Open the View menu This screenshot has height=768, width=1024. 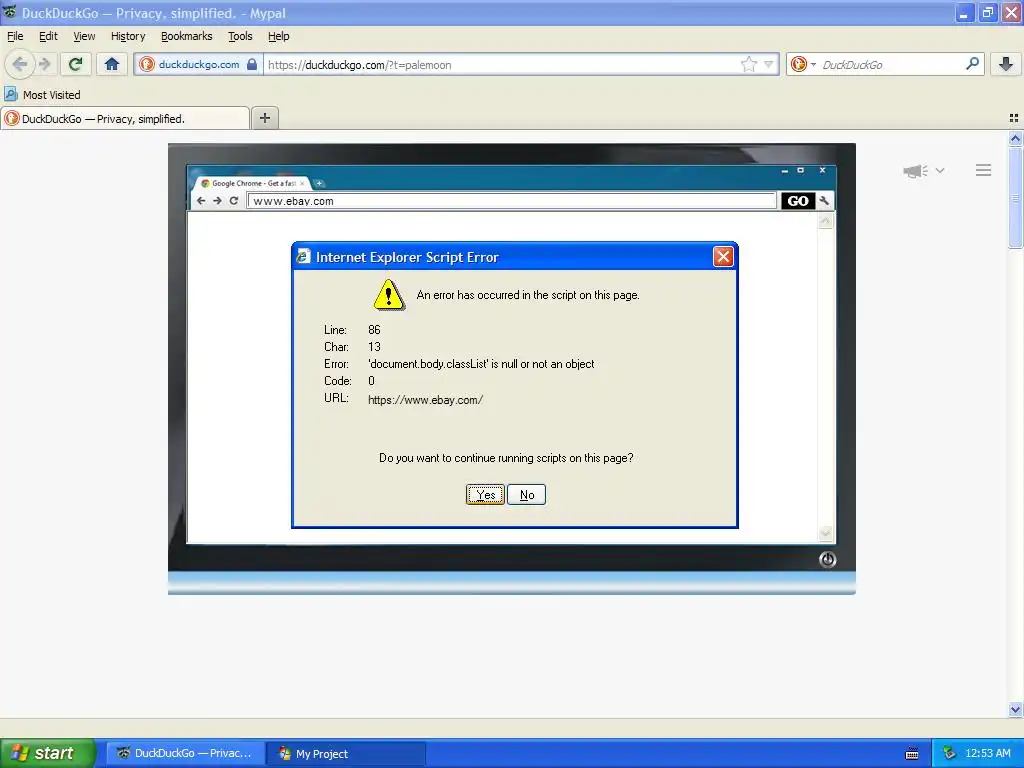tap(84, 36)
